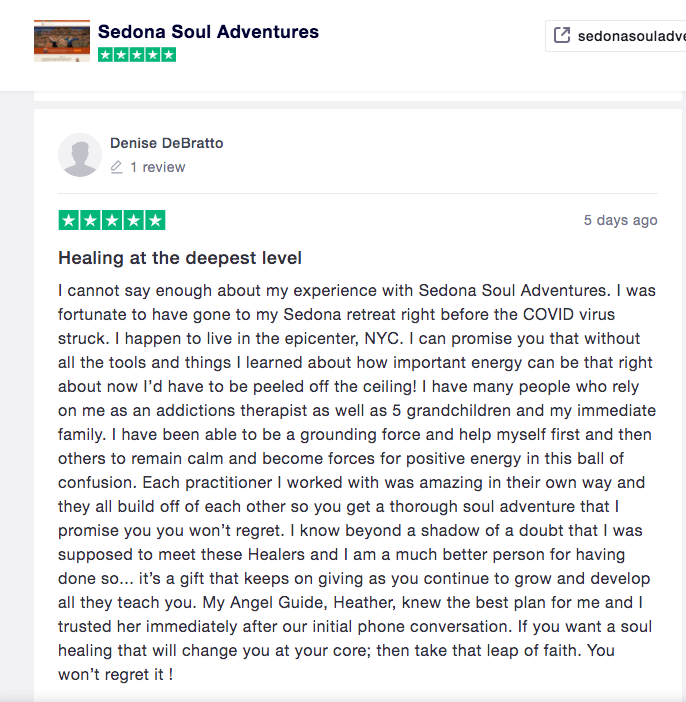Image resolution: width=686 pixels, height=702 pixels.
Task: Click the first star under the company name
Action: (106, 55)
